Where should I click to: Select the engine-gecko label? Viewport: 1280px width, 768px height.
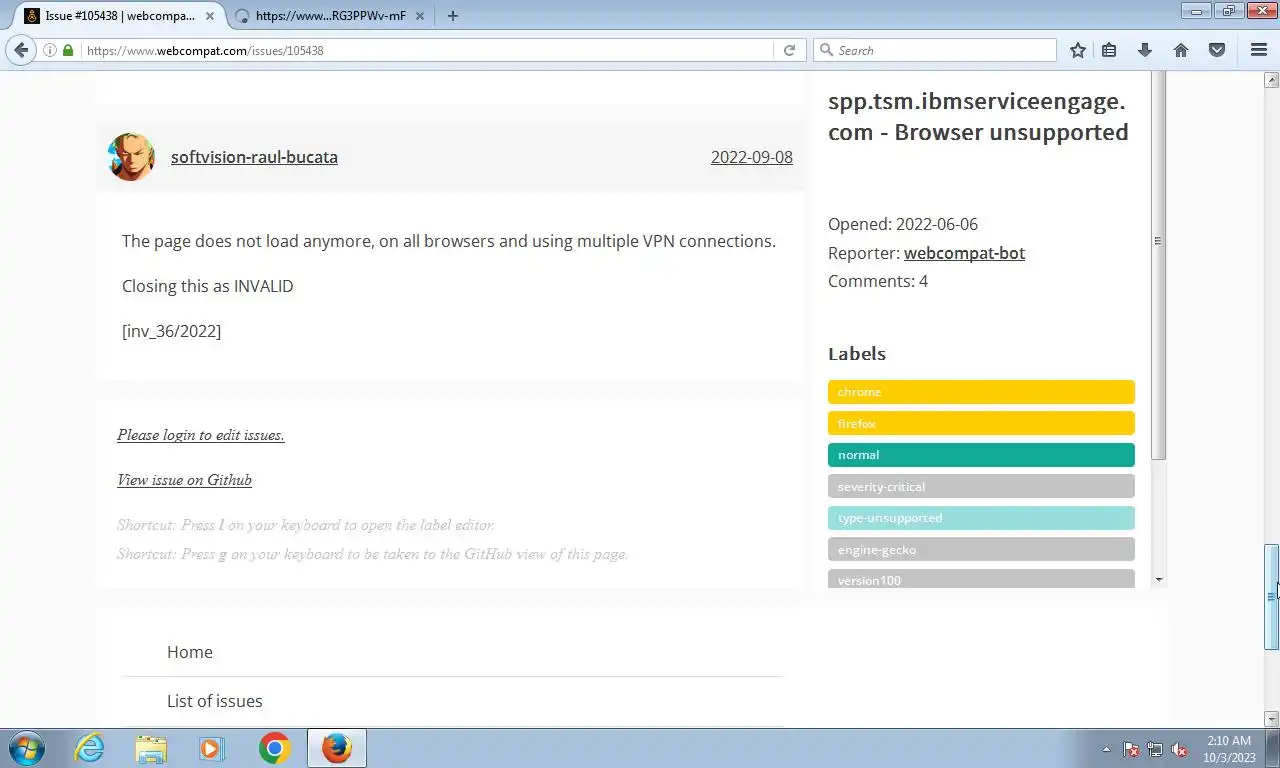coord(981,549)
